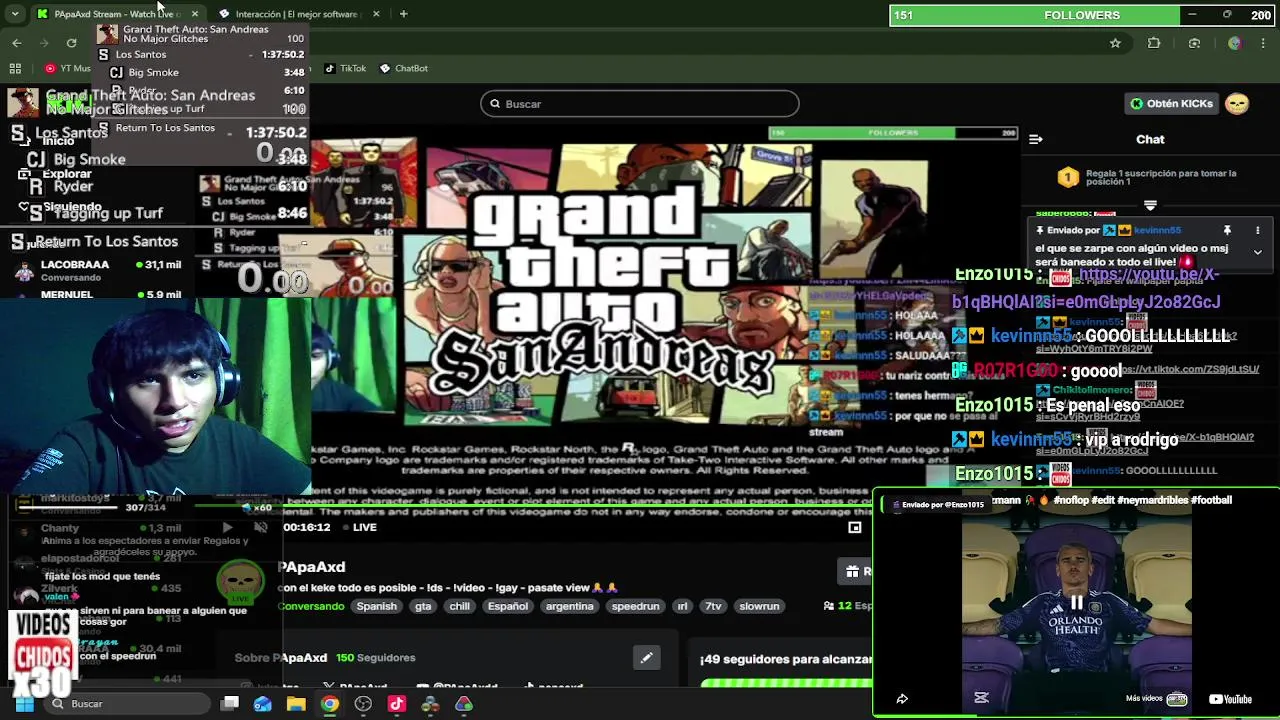Viewport: 1280px width, 720px height.
Task: Open pinned message three-dot options
Action: 1258,230
